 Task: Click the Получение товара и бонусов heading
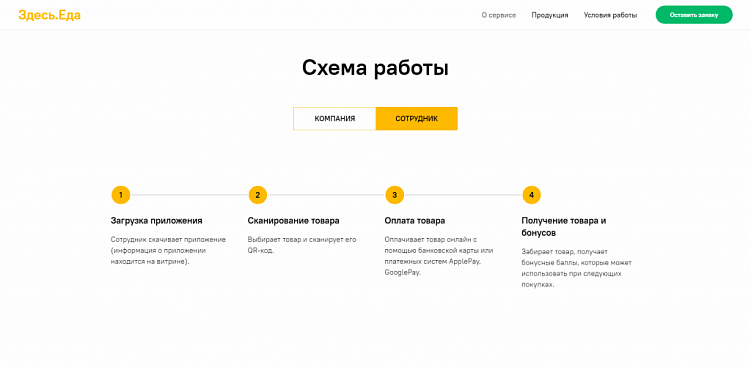coord(564,227)
